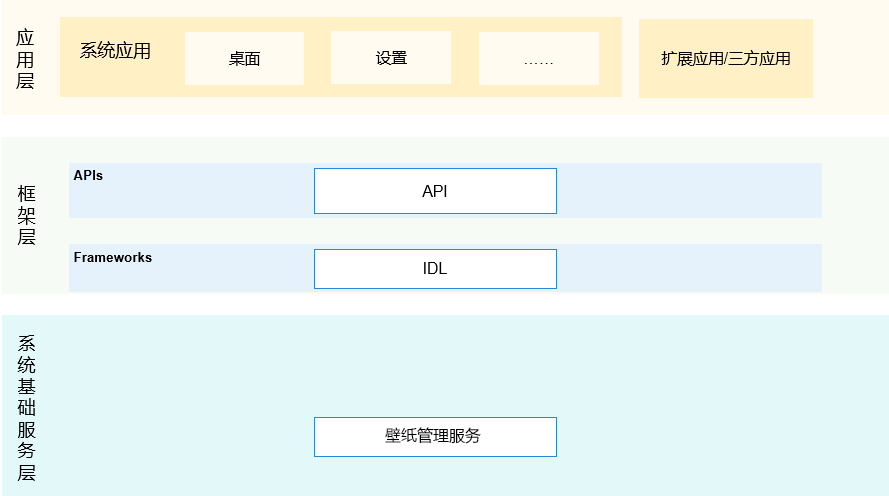Click the IDL box
Screen dimensions: 889x496
[x=435, y=269]
